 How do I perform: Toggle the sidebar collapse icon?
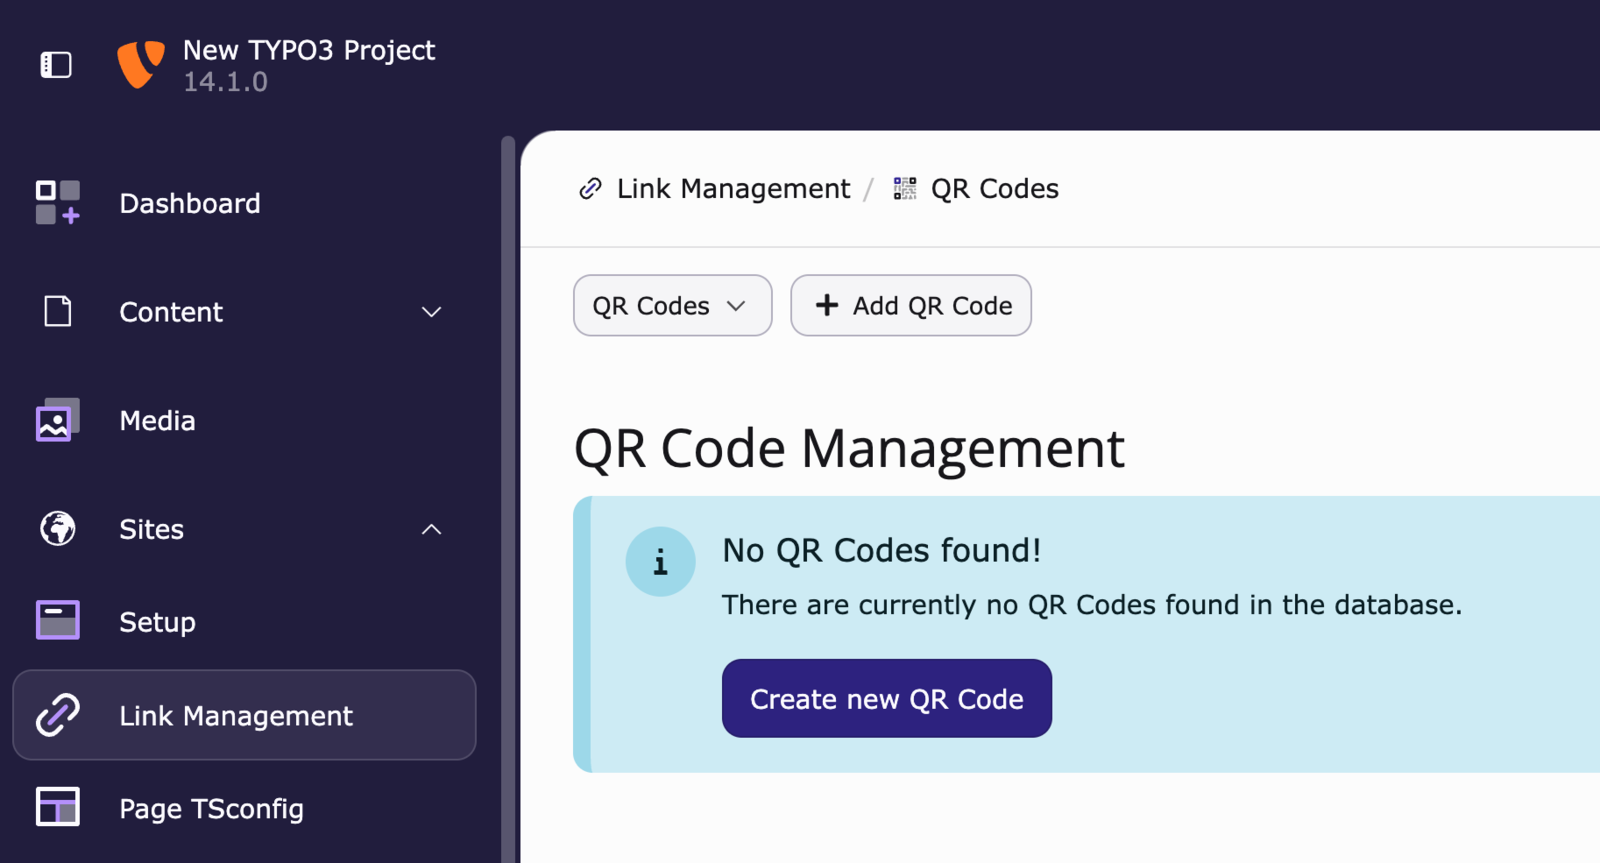click(56, 65)
